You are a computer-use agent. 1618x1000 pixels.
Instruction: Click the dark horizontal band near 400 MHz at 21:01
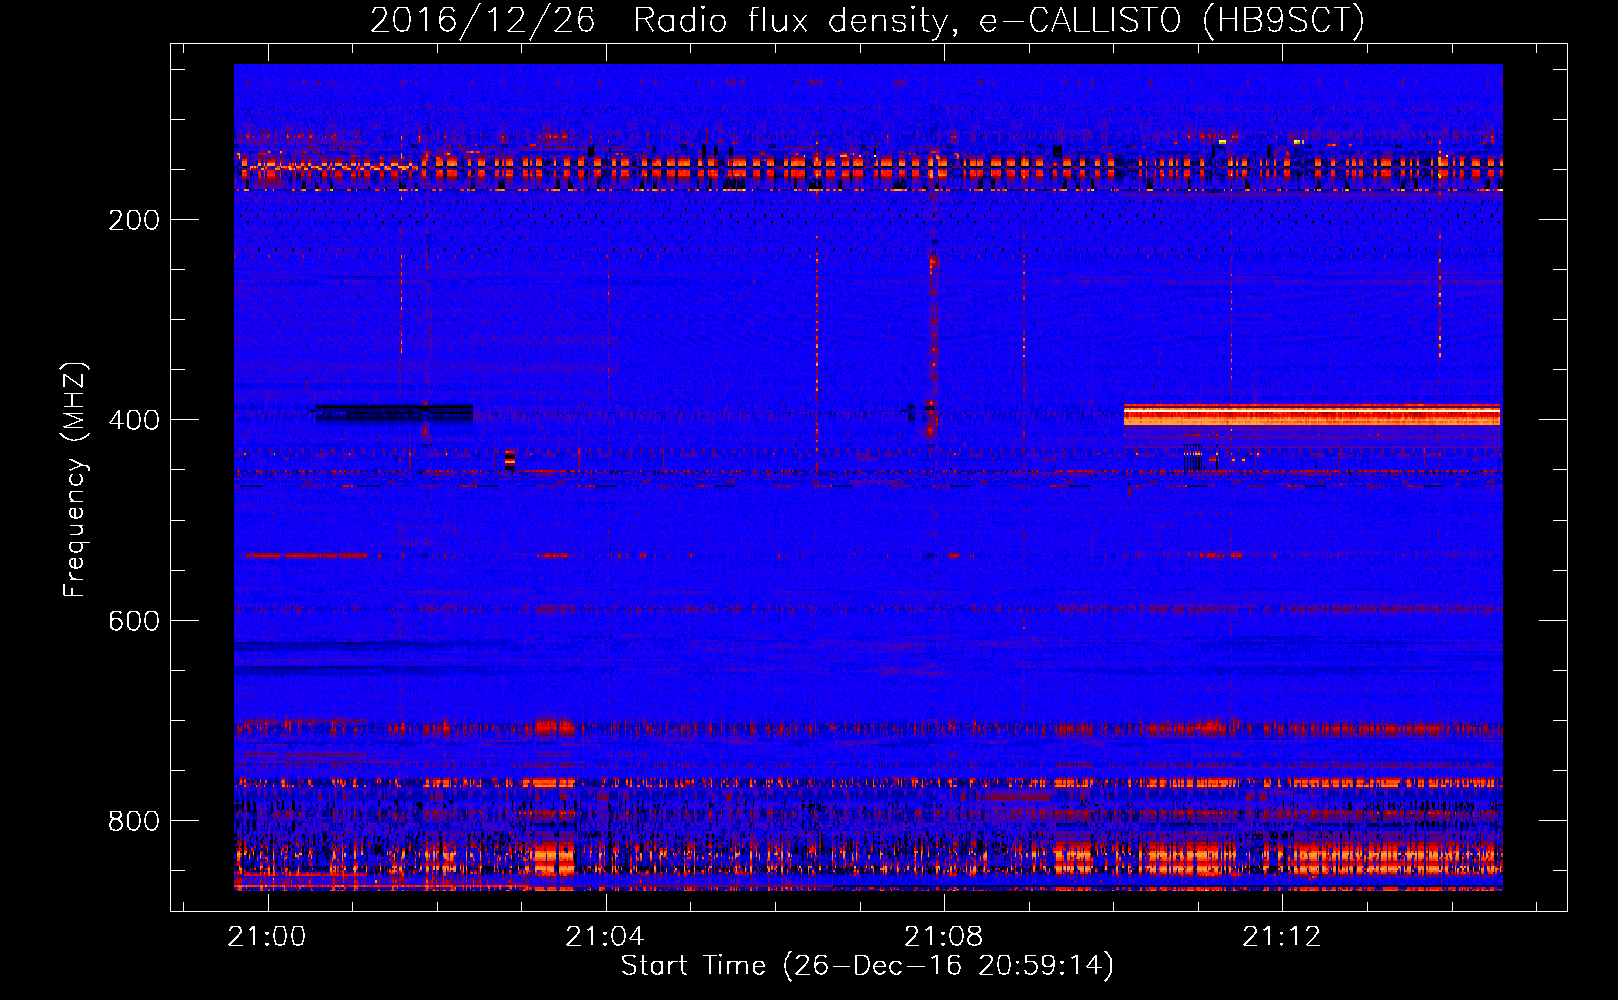point(394,413)
